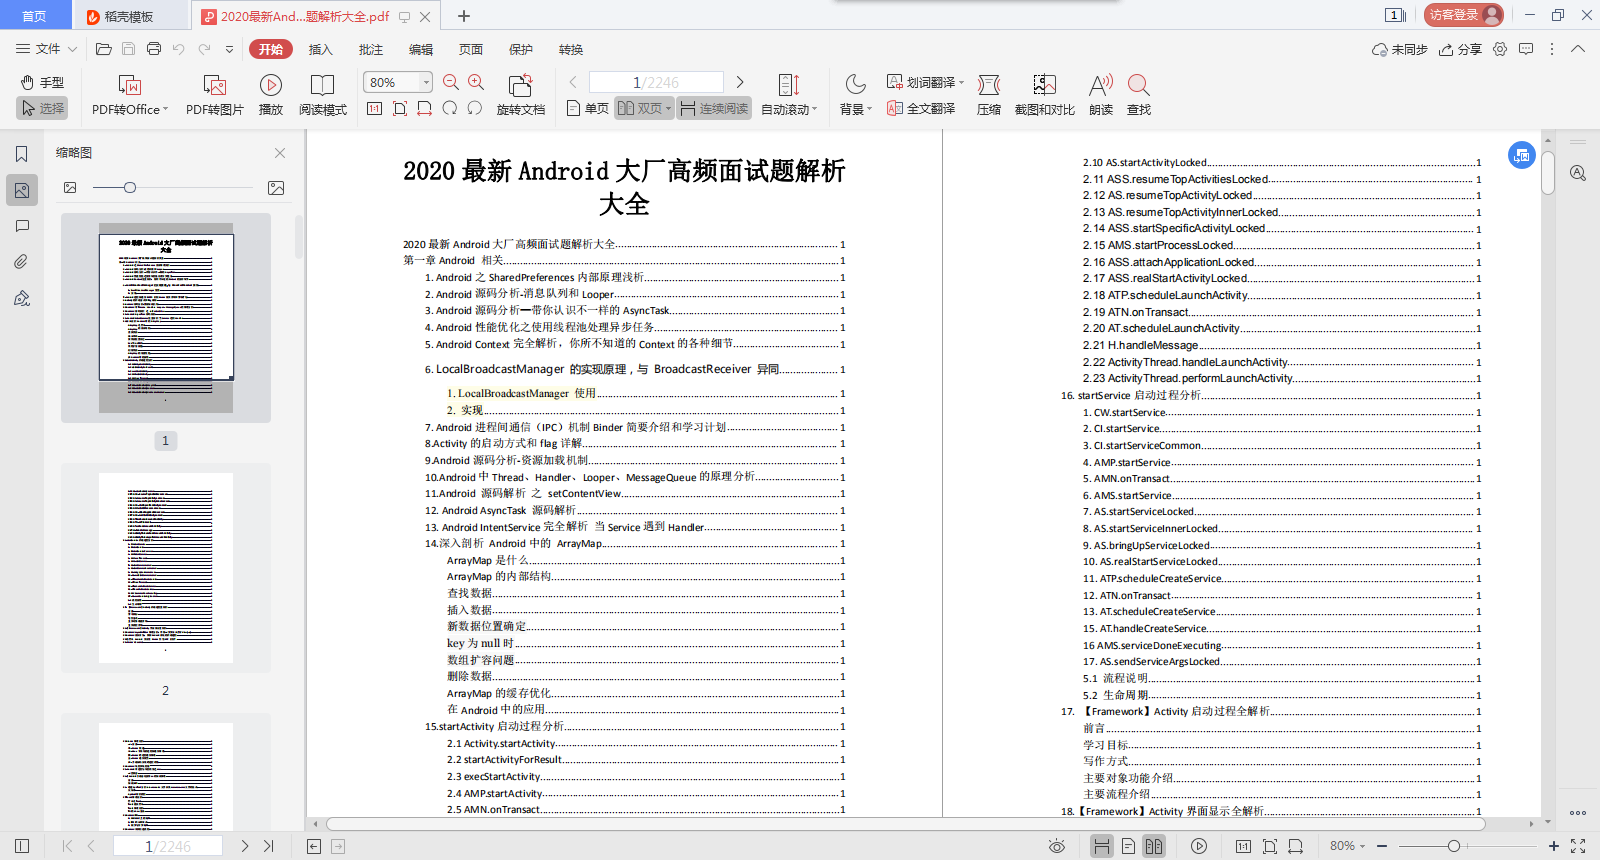Click the 压缩 compress tool
The width and height of the screenshot is (1600, 860).
(989, 95)
